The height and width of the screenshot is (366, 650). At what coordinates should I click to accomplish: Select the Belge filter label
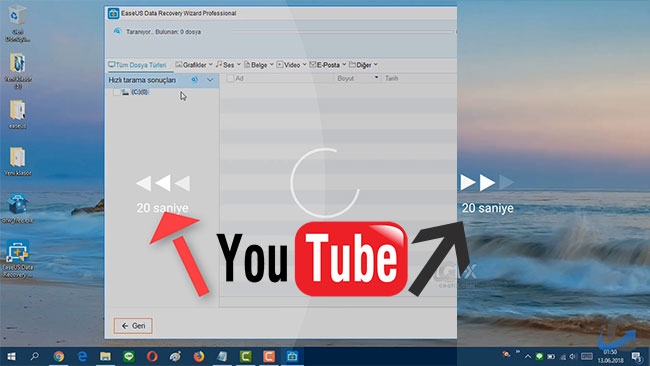[259, 65]
